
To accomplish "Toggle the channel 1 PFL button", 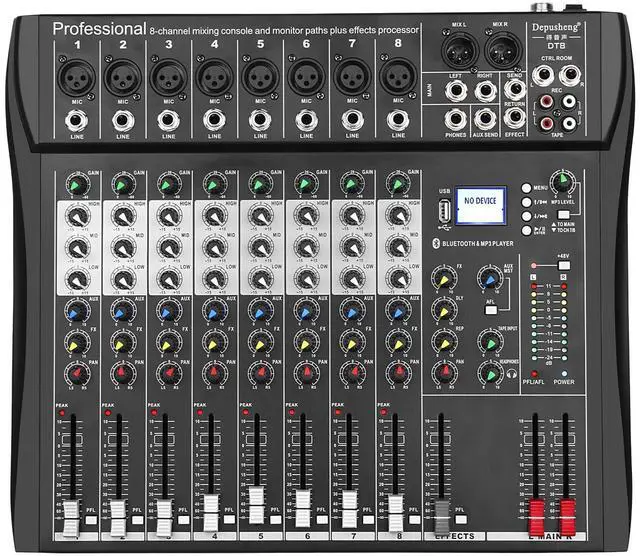I will point(91,520).
